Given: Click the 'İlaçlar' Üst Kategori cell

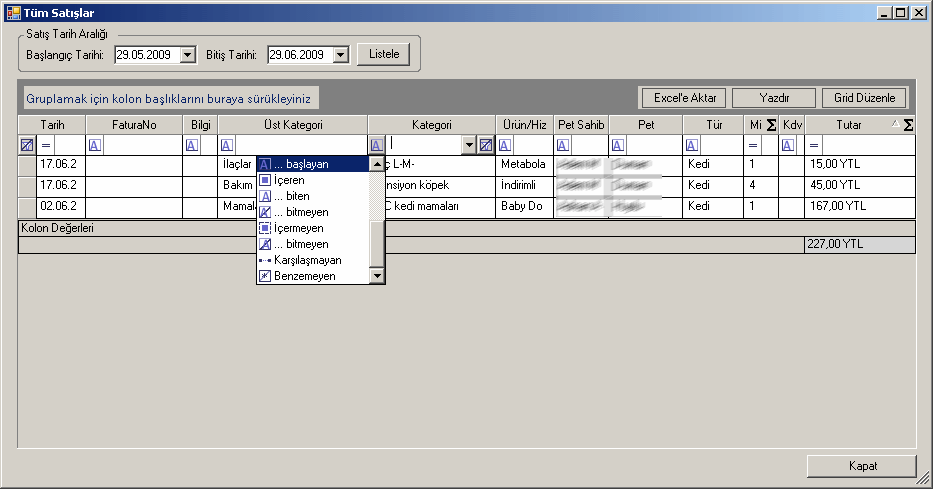Looking at the screenshot, I should pos(237,165).
